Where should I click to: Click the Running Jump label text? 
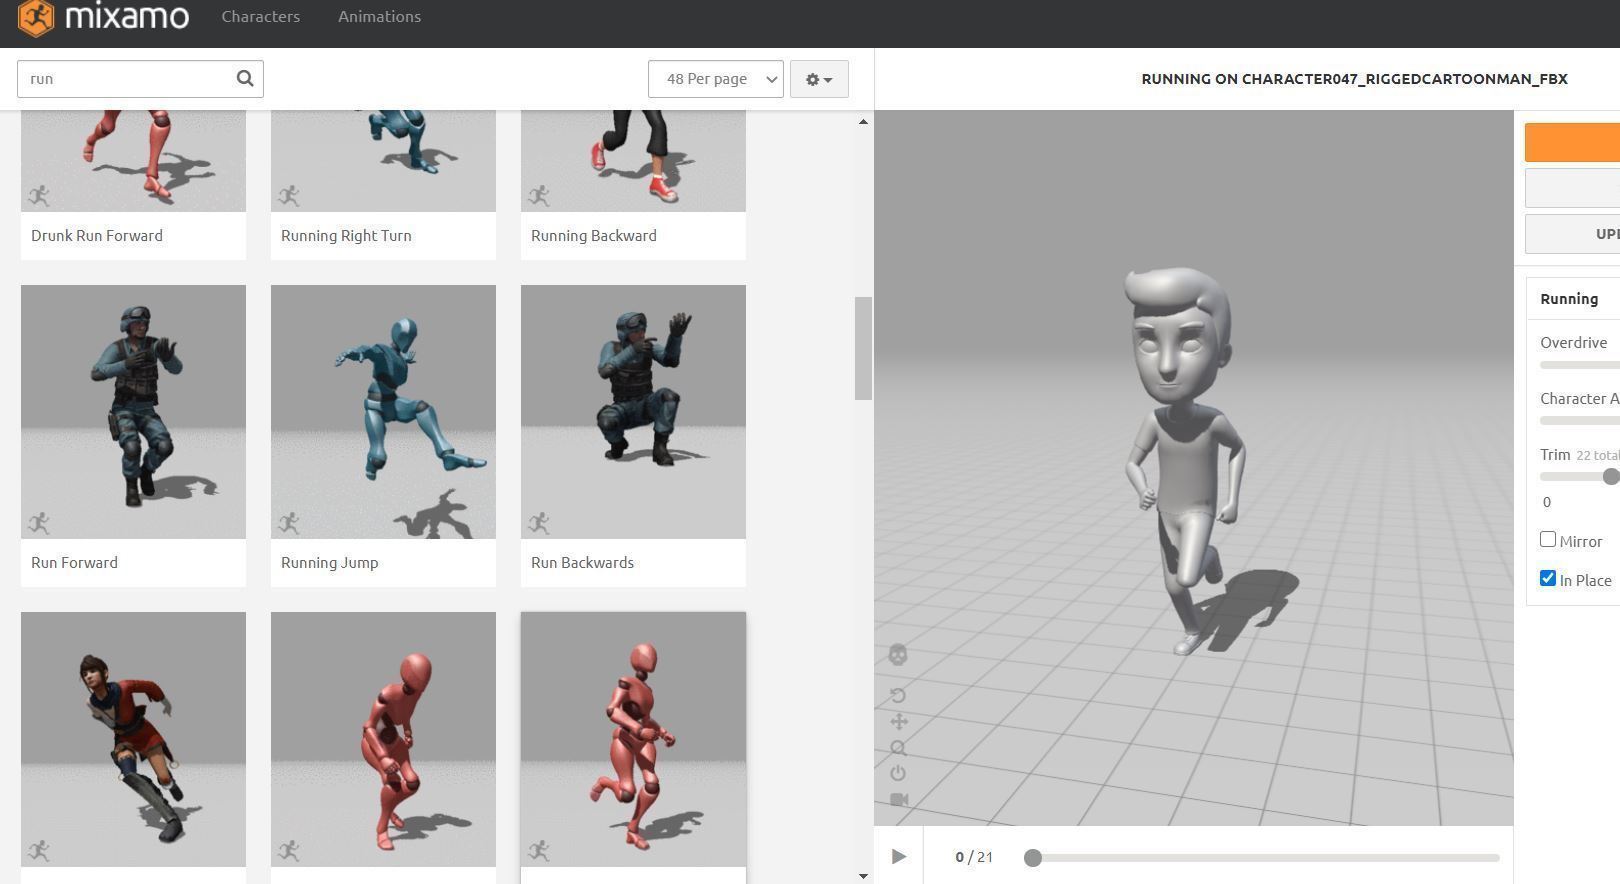click(x=329, y=562)
